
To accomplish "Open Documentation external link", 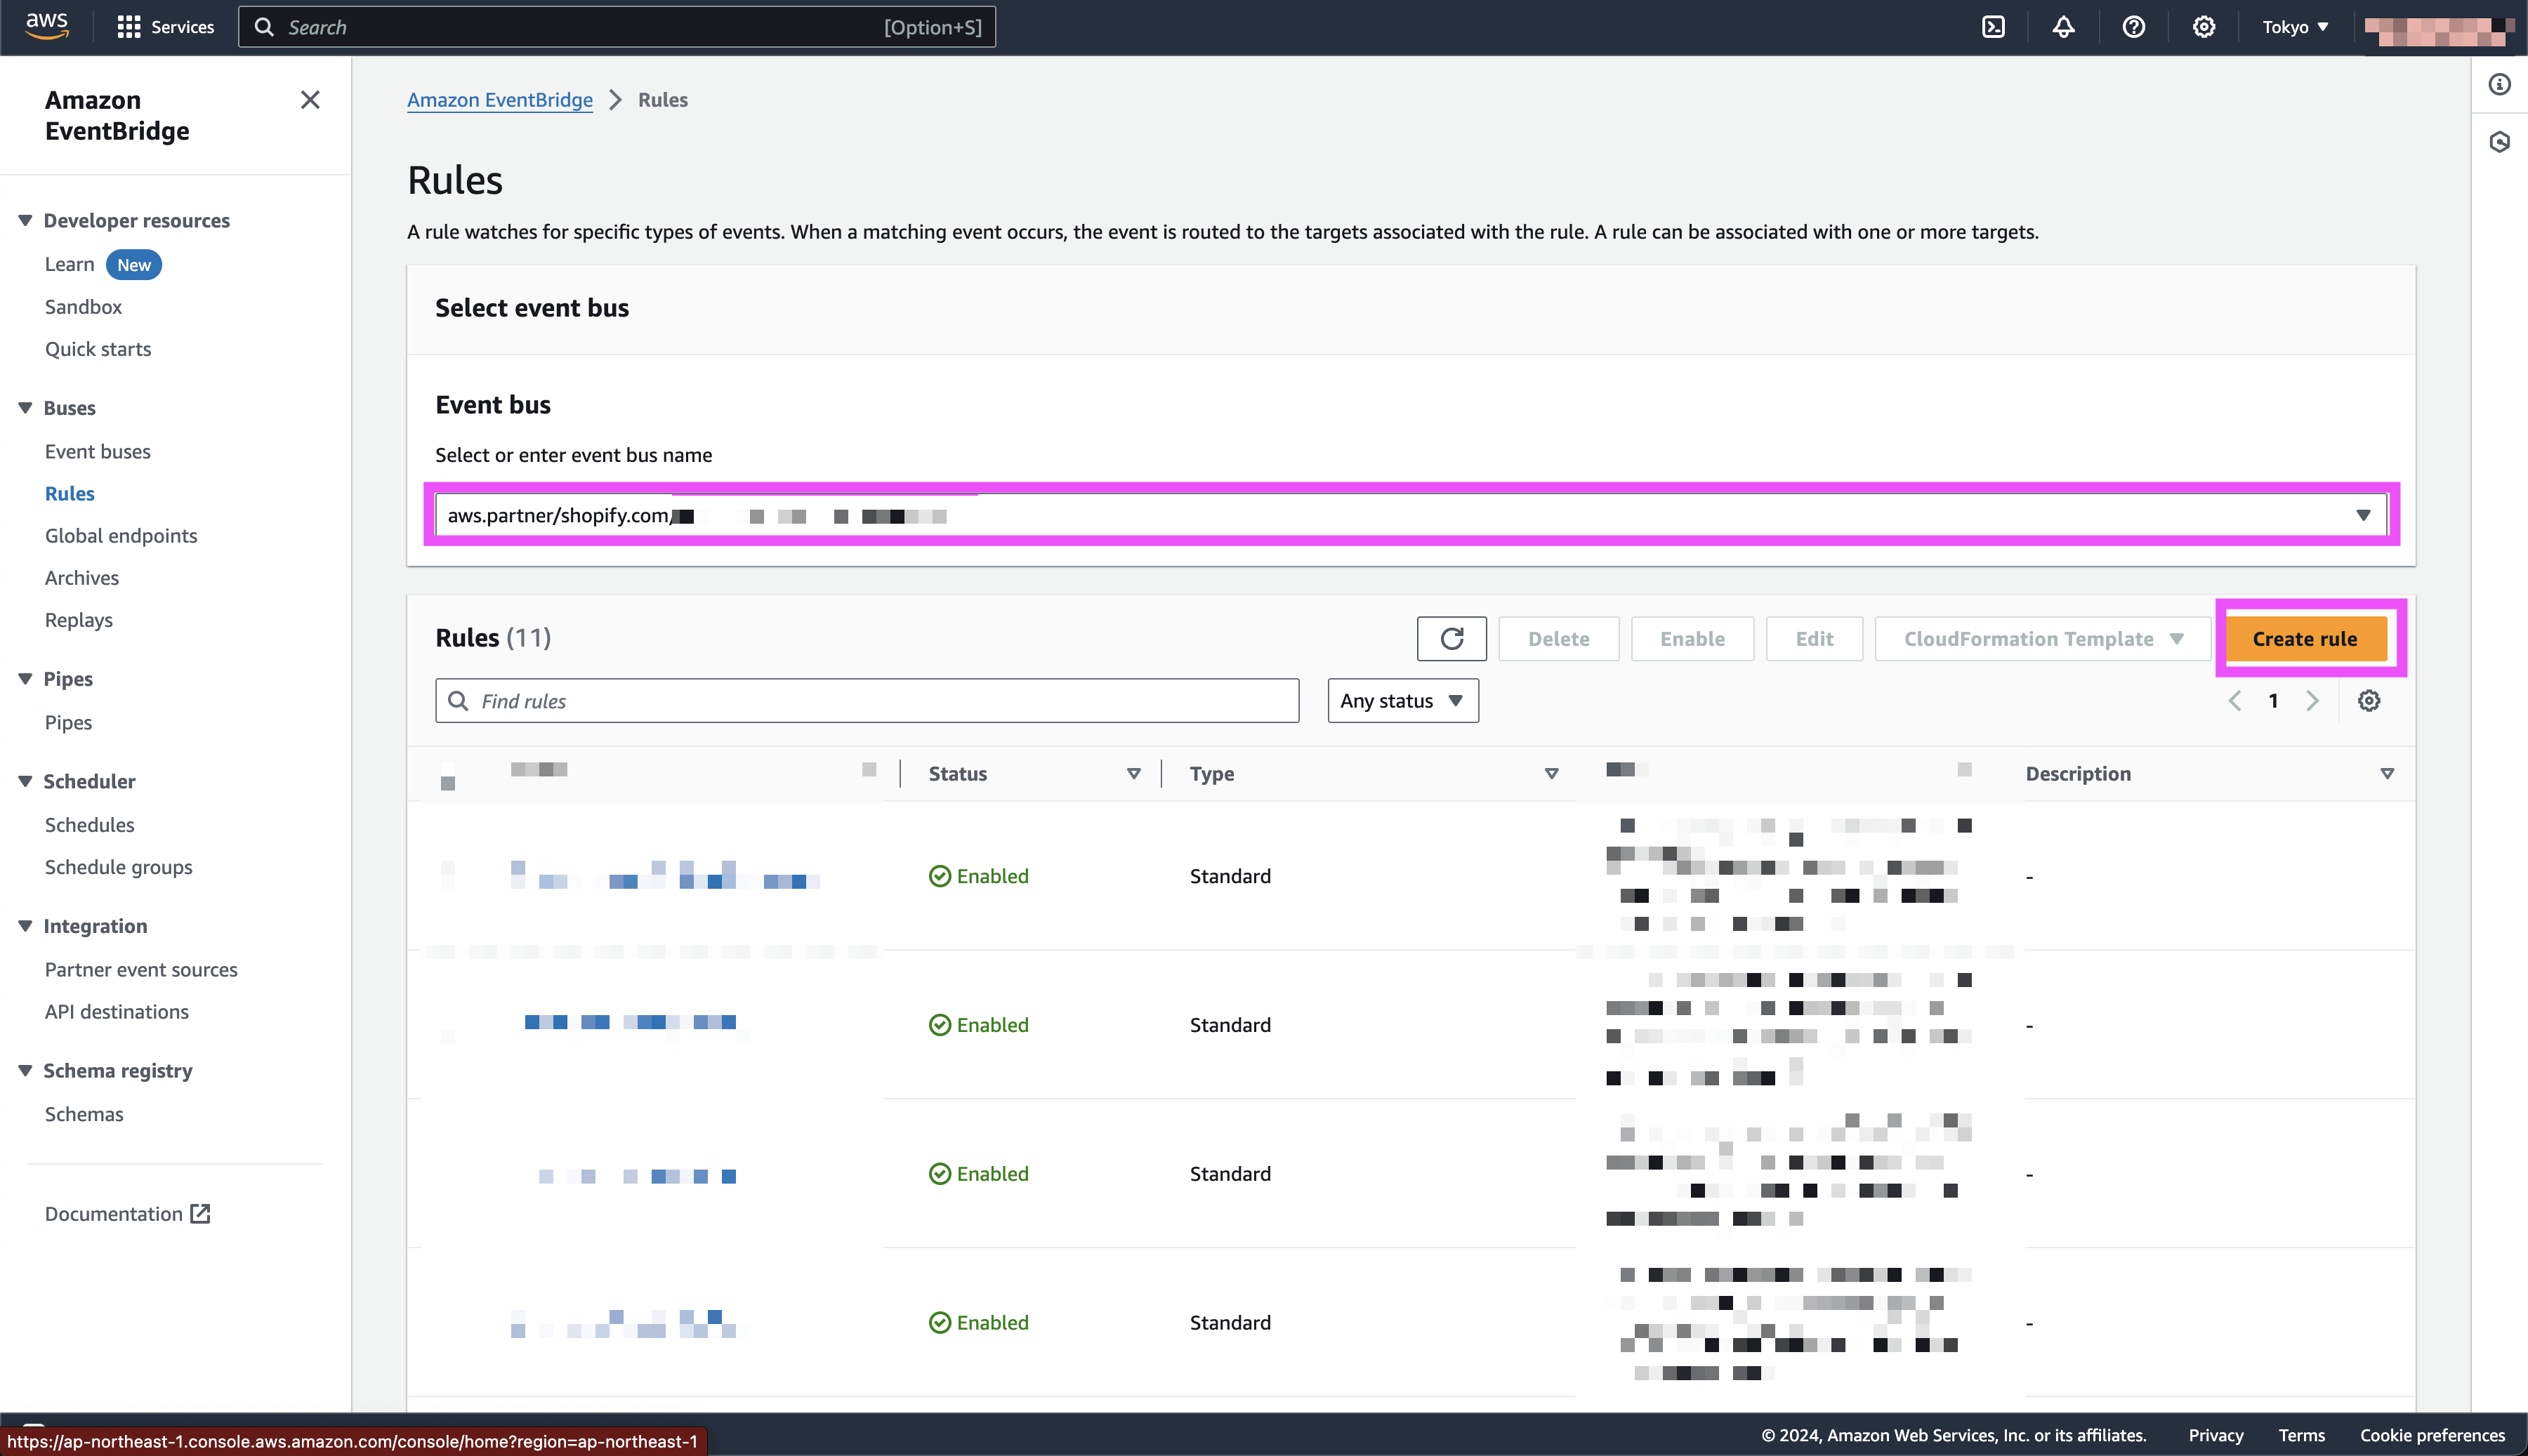I will (x=127, y=1214).
